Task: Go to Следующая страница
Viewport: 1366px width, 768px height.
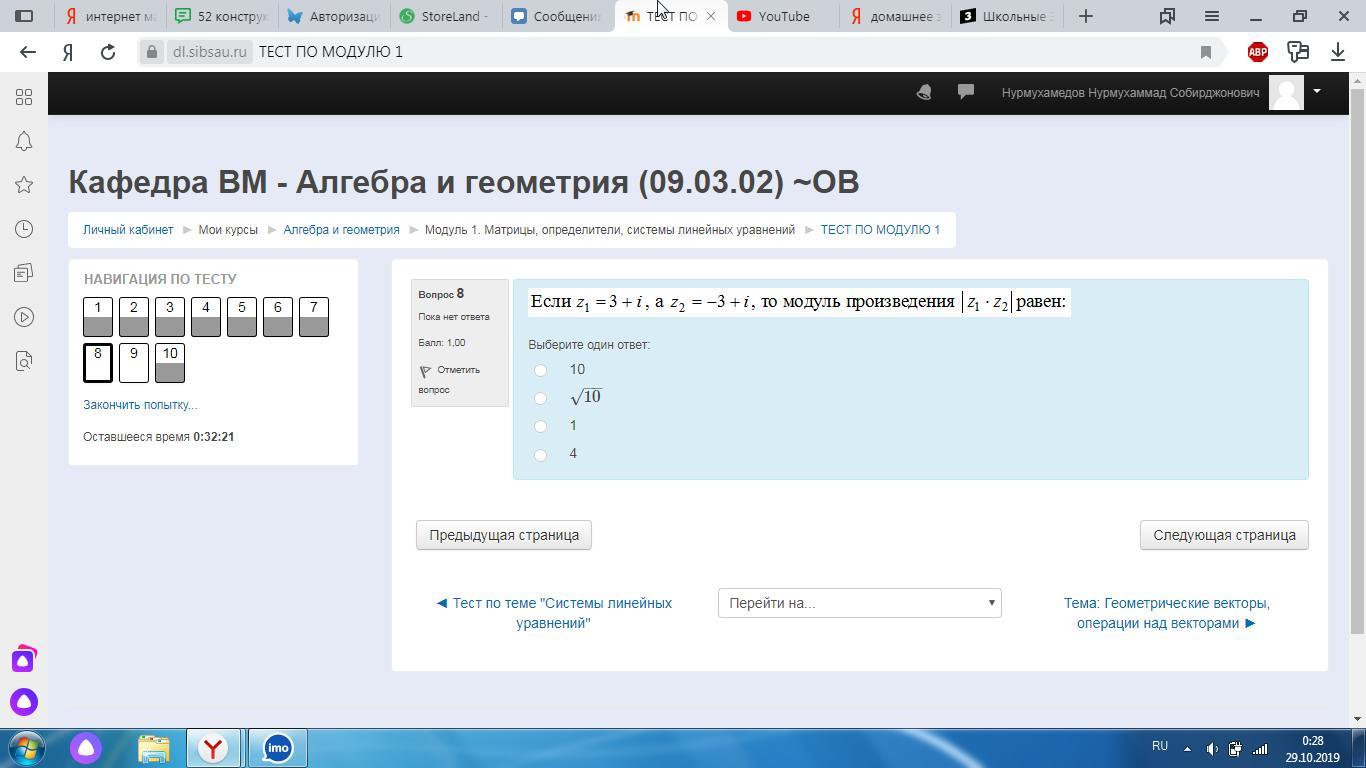Action: [x=1224, y=535]
